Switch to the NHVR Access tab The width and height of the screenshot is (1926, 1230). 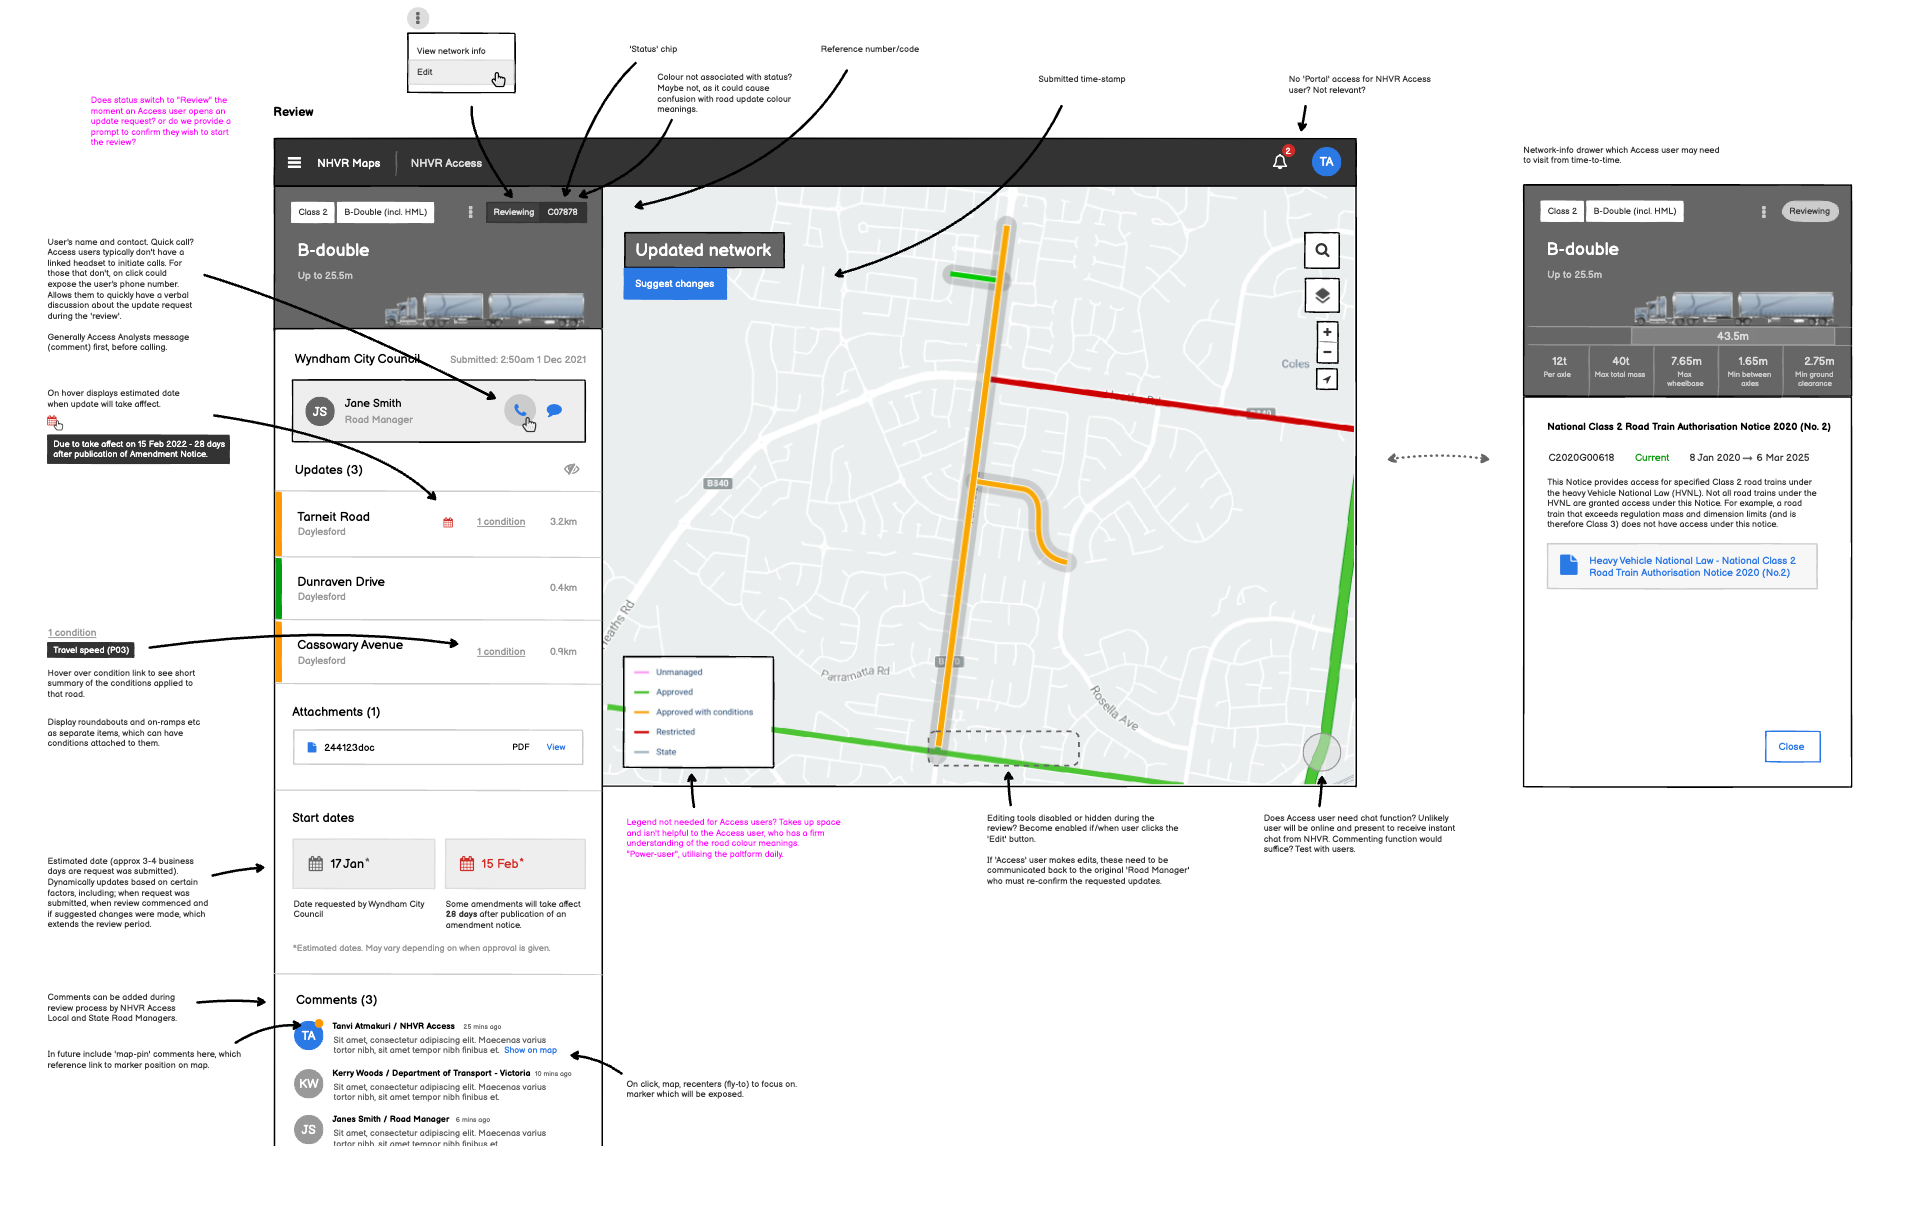pos(446,163)
